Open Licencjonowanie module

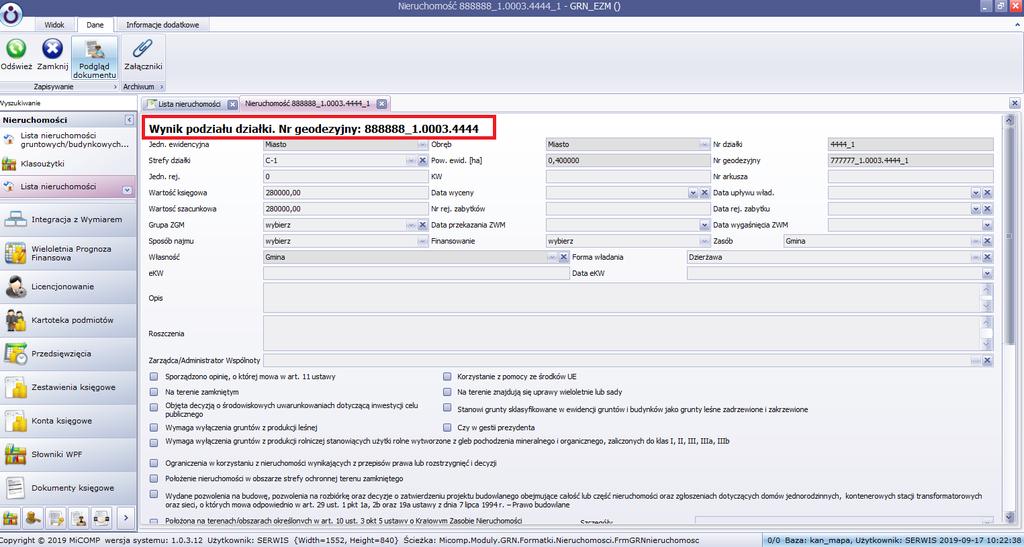pyautogui.click(x=68, y=287)
